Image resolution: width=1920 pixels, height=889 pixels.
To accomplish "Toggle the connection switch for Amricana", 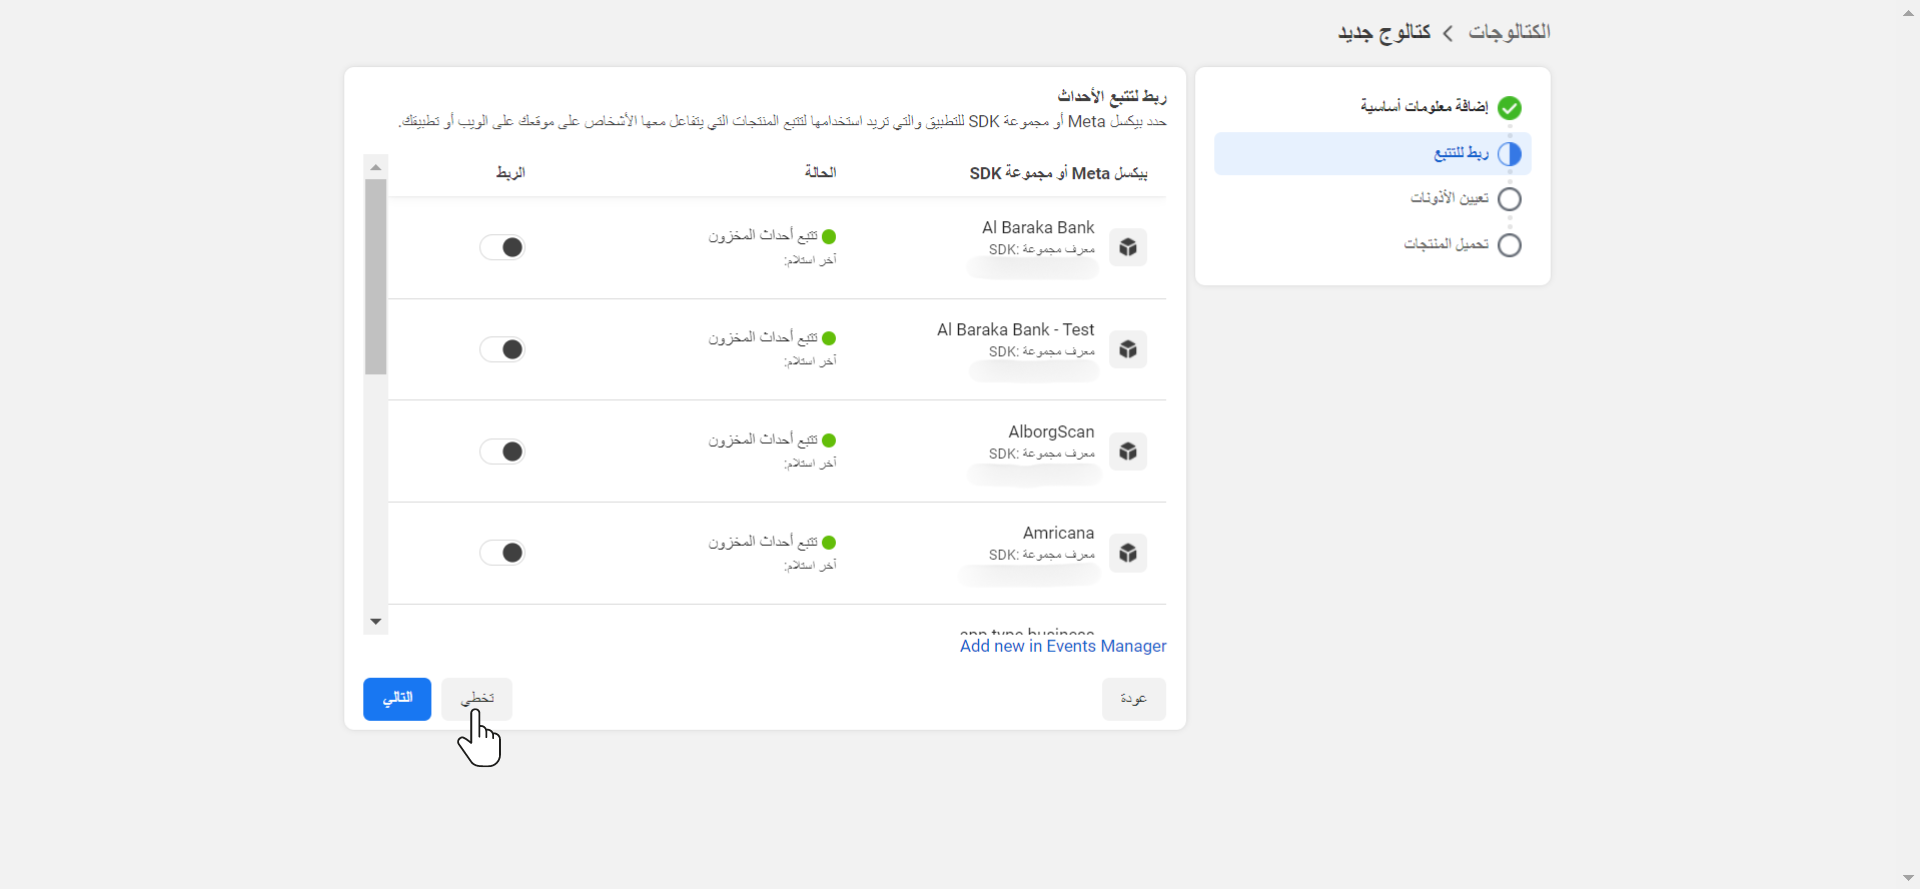I will point(502,552).
